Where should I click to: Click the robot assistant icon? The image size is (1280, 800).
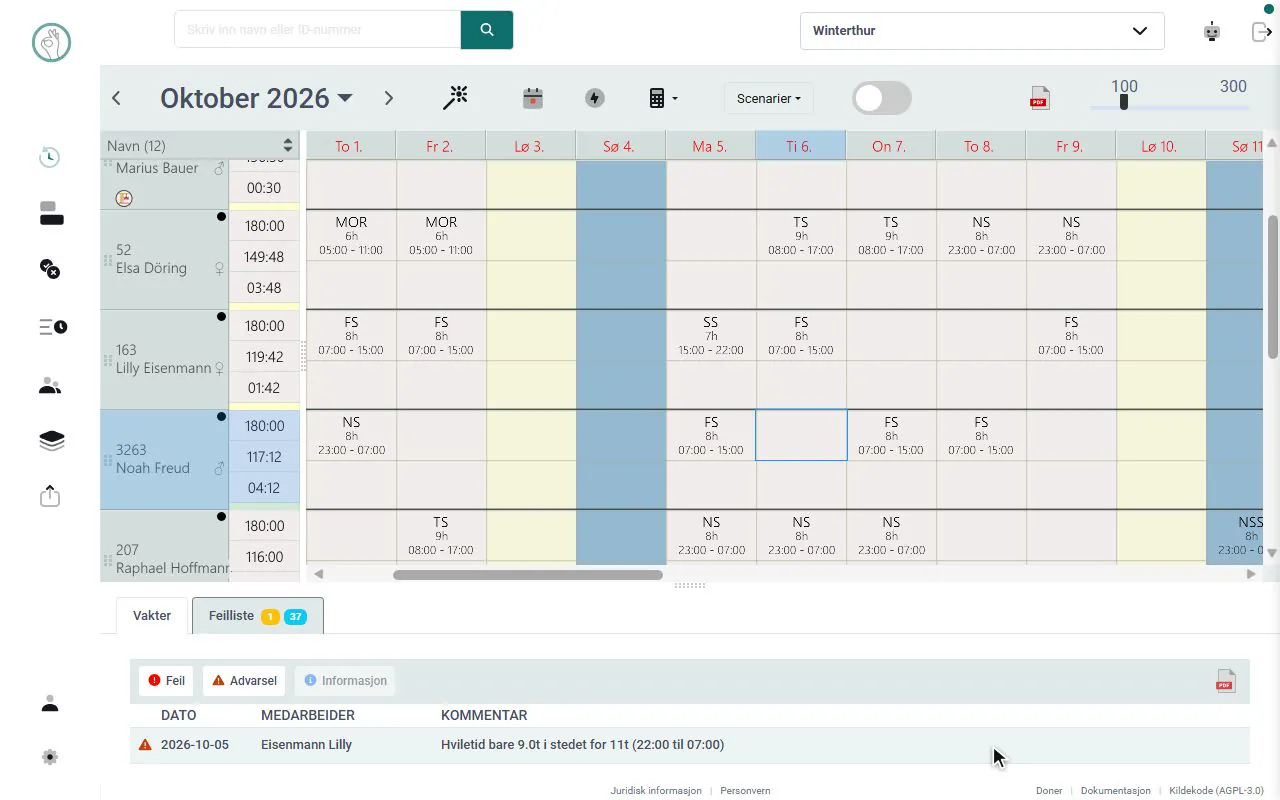(x=1212, y=31)
